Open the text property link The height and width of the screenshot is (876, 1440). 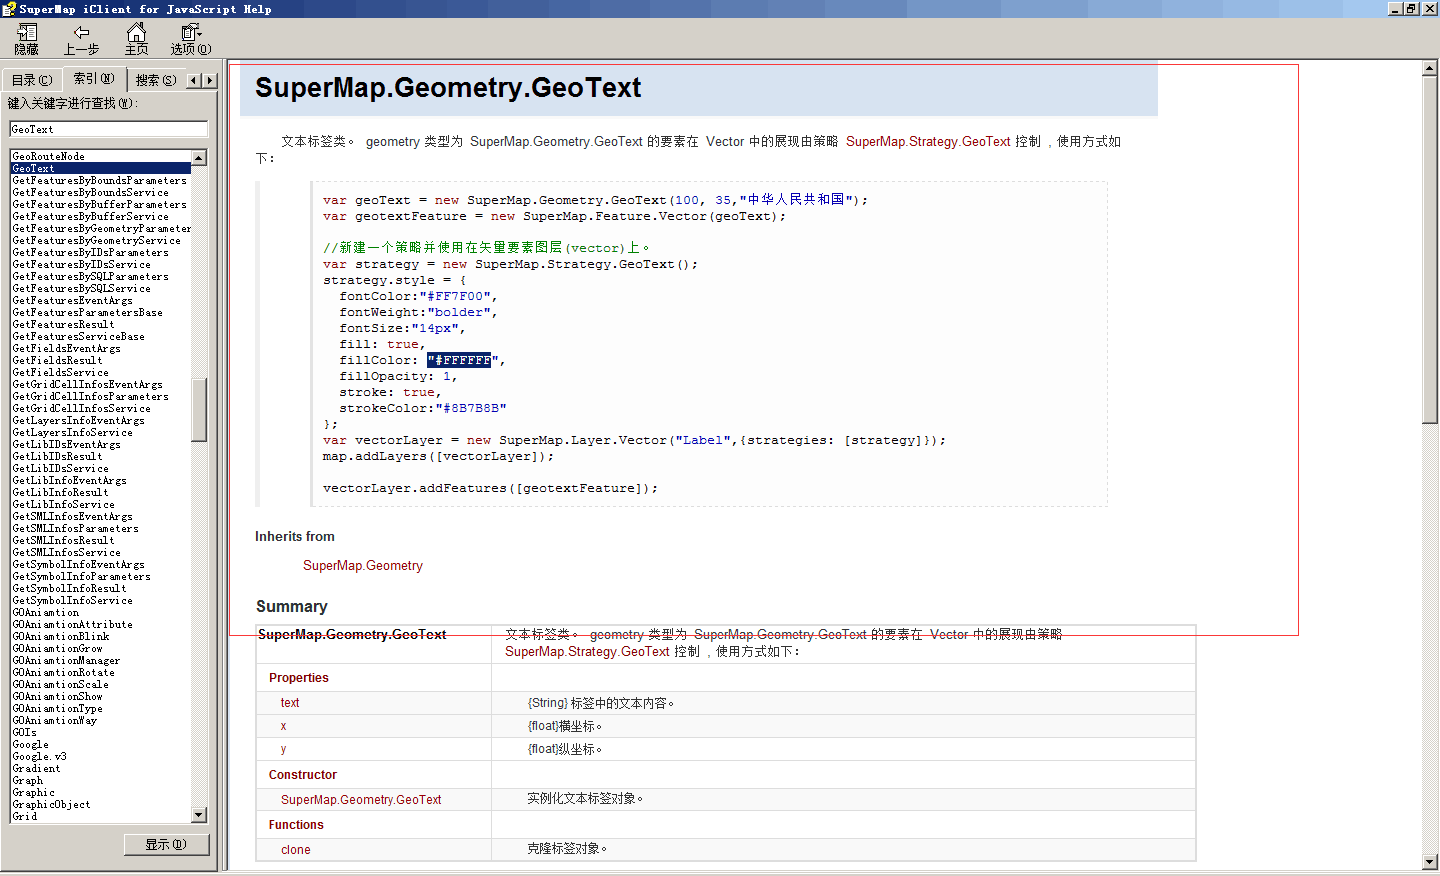(x=290, y=703)
